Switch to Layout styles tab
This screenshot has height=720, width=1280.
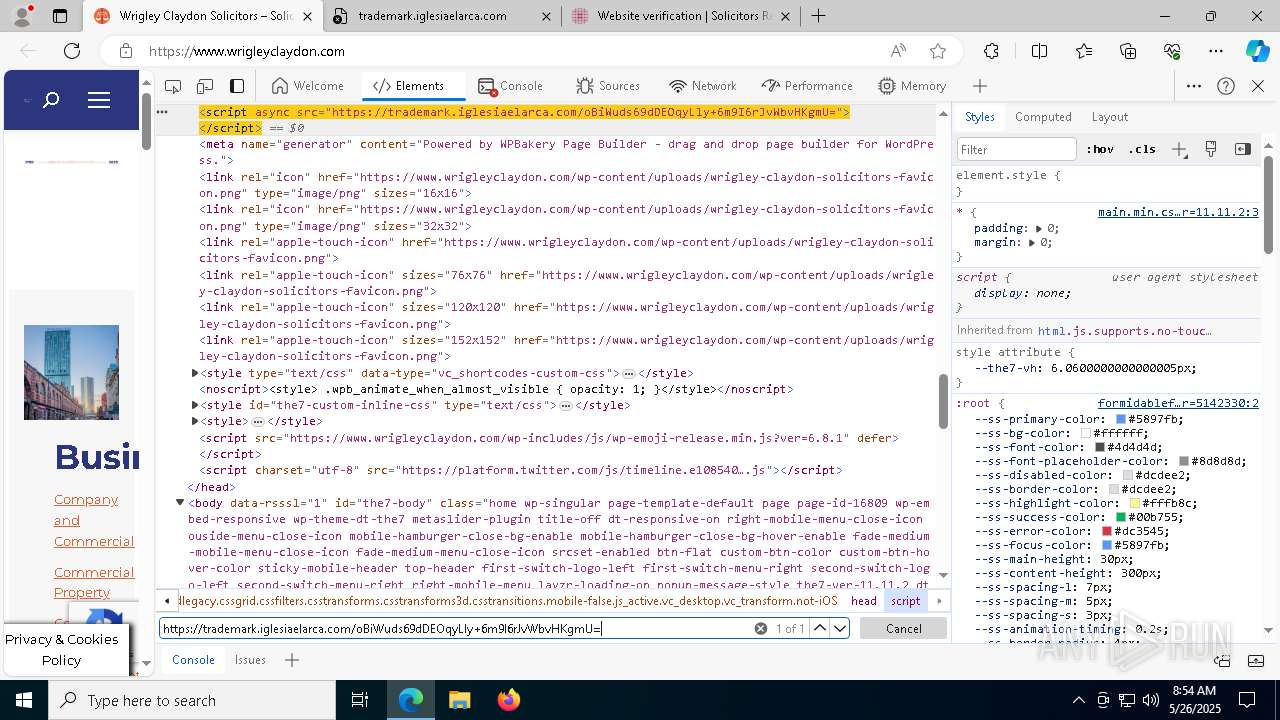[1109, 117]
